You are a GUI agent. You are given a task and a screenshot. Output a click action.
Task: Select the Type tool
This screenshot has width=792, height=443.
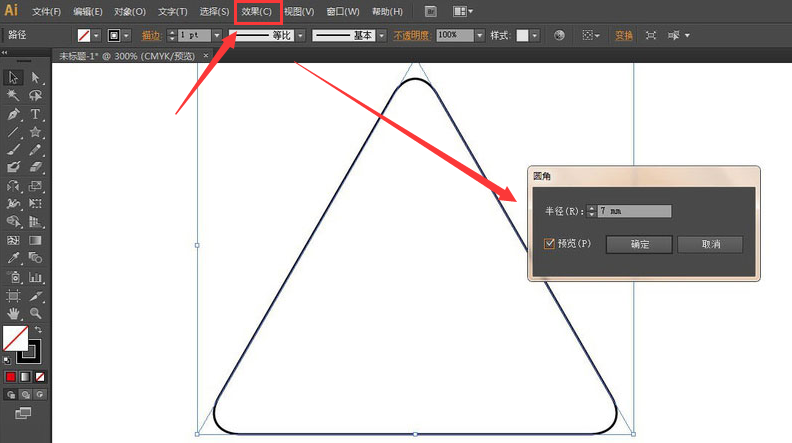click(36, 115)
